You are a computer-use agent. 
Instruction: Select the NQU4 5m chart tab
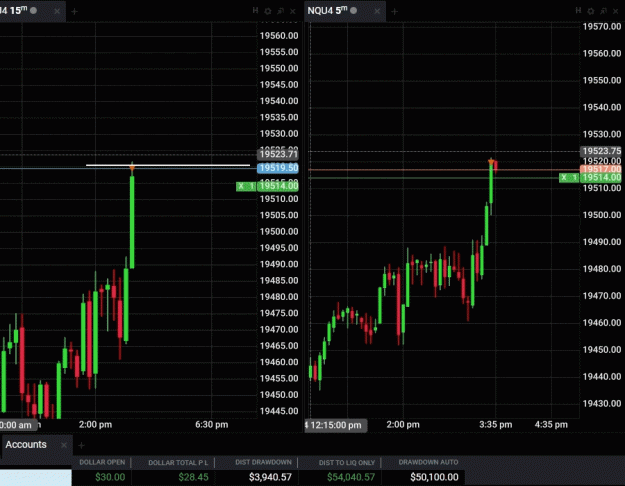(x=345, y=11)
